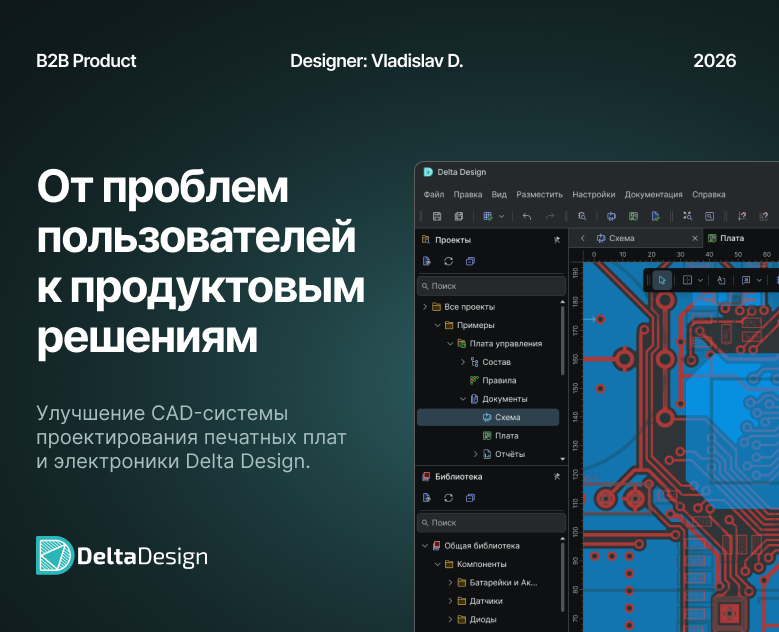Click the Поиск field in the Библиотека panel
The image size is (779, 632).
coord(491,523)
